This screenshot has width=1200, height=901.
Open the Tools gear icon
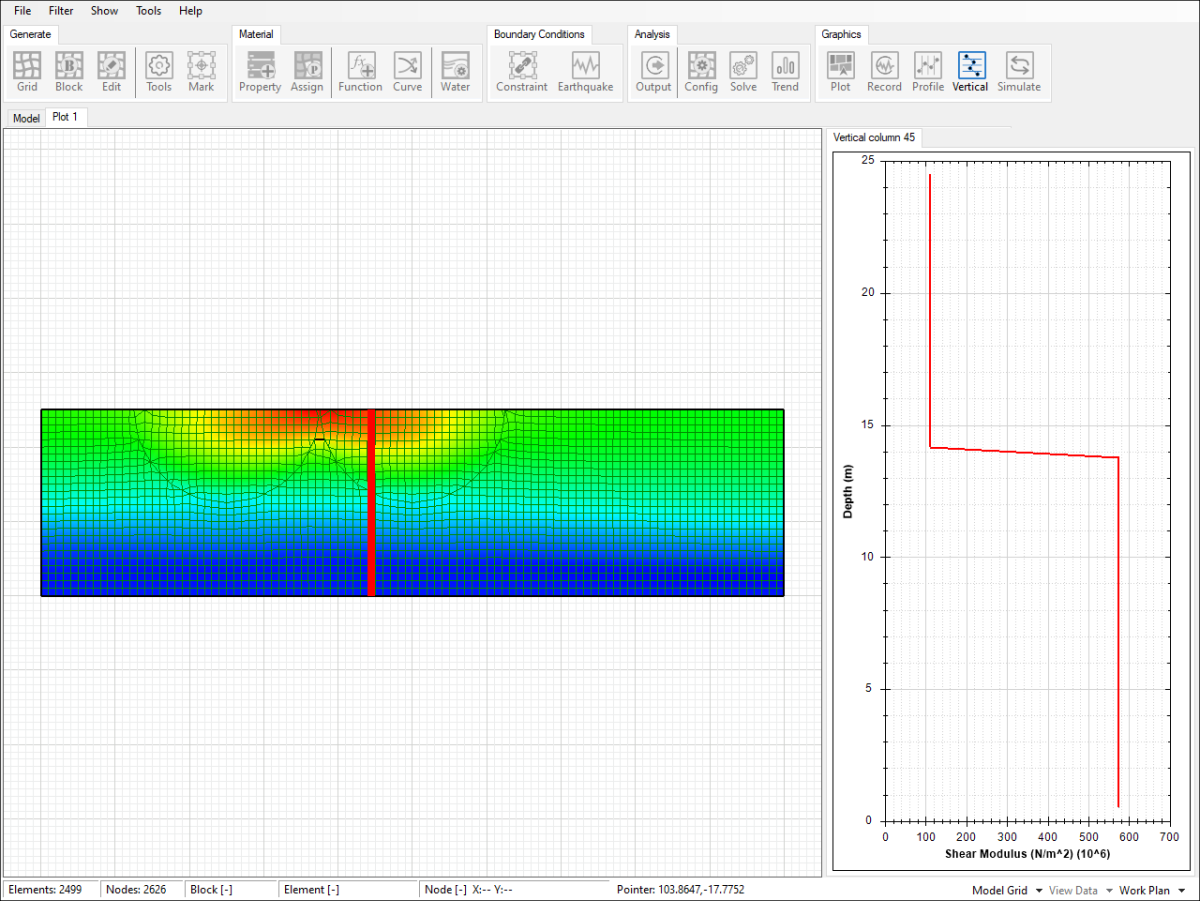point(159,72)
